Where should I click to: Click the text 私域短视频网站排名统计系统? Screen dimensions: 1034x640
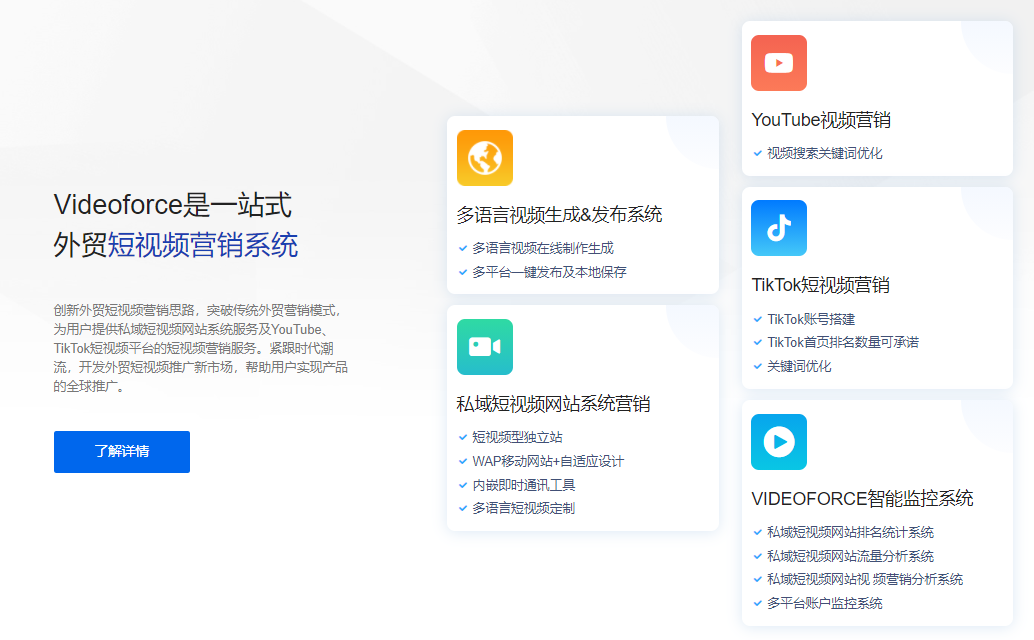coord(850,532)
